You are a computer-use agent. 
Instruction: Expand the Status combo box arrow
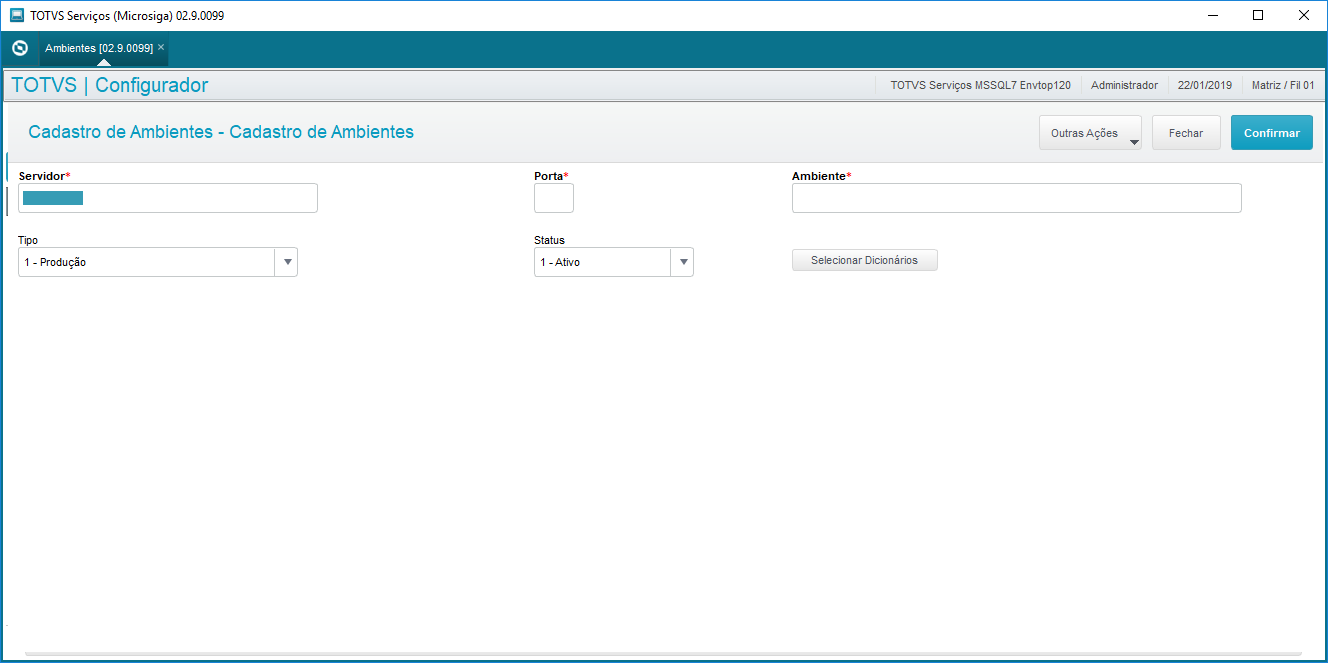click(683, 262)
